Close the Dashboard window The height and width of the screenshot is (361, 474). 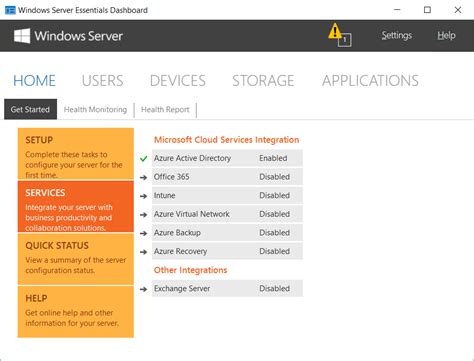[x=458, y=10]
